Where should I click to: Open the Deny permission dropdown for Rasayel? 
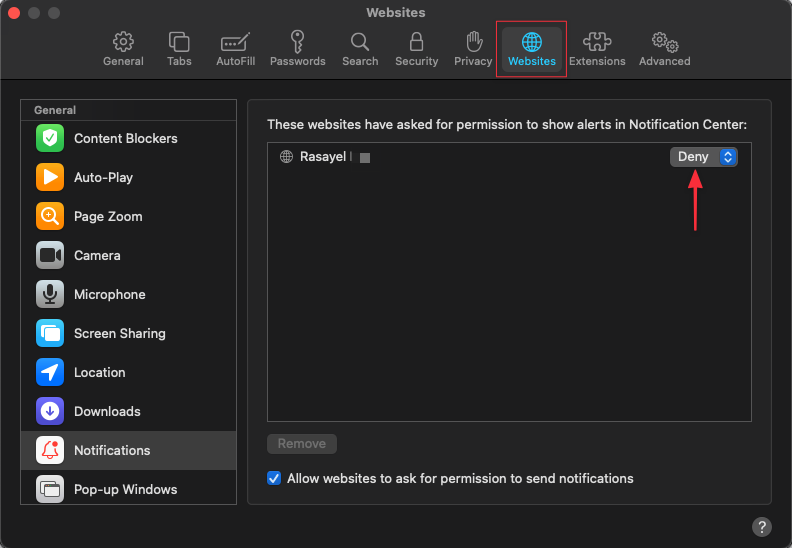pos(704,157)
